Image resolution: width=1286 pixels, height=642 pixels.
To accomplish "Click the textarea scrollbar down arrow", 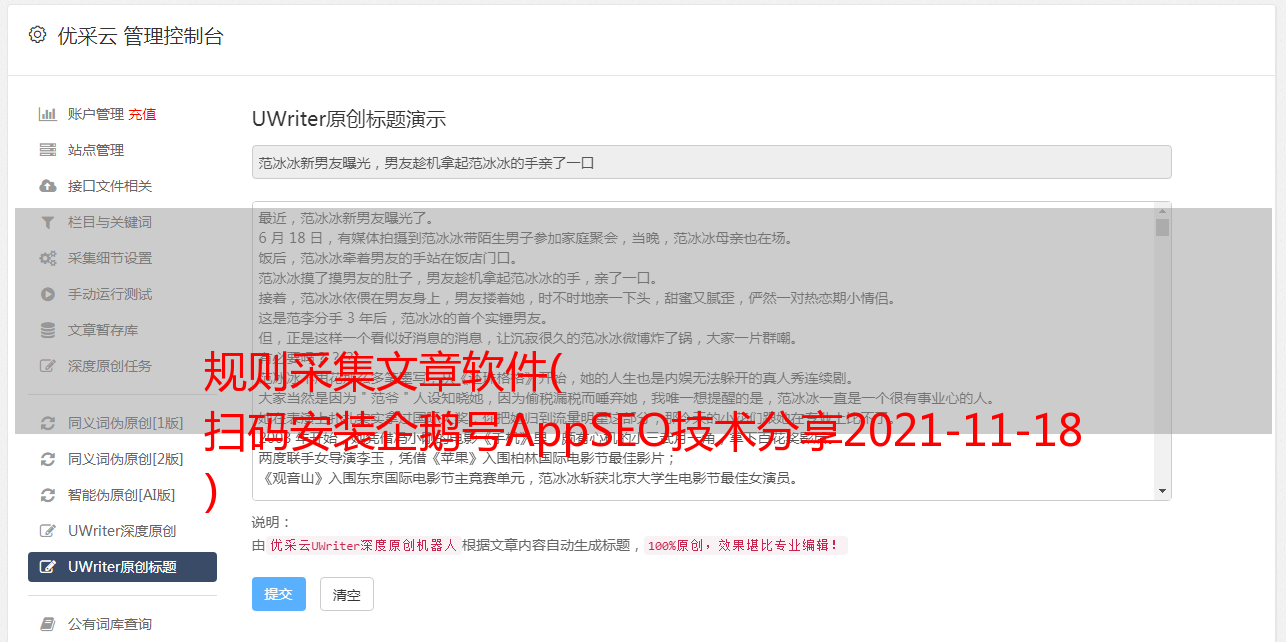I will click(1162, 491).
